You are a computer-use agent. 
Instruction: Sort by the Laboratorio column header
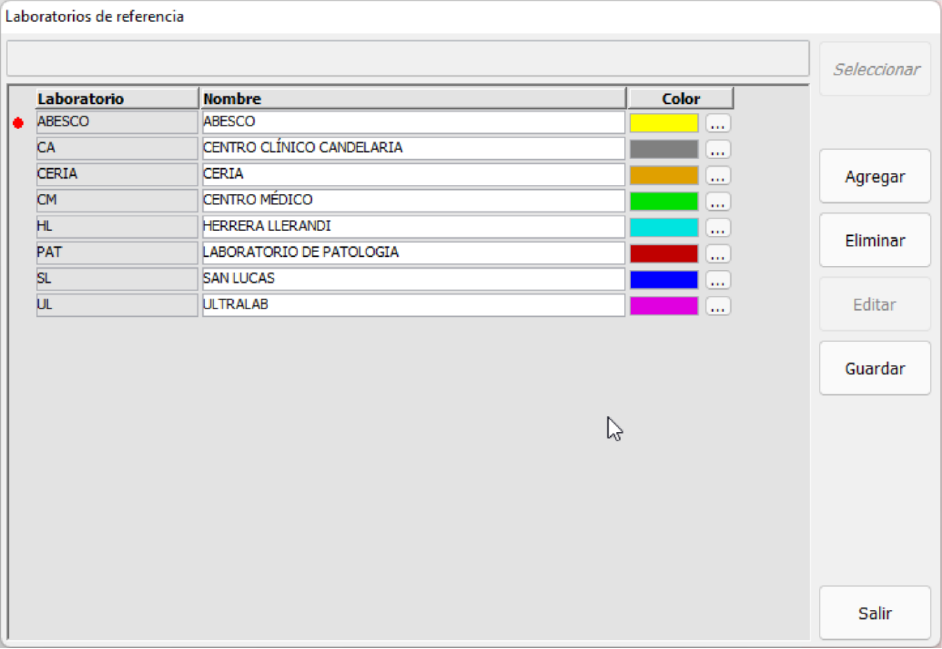click(x=117, y=98)
